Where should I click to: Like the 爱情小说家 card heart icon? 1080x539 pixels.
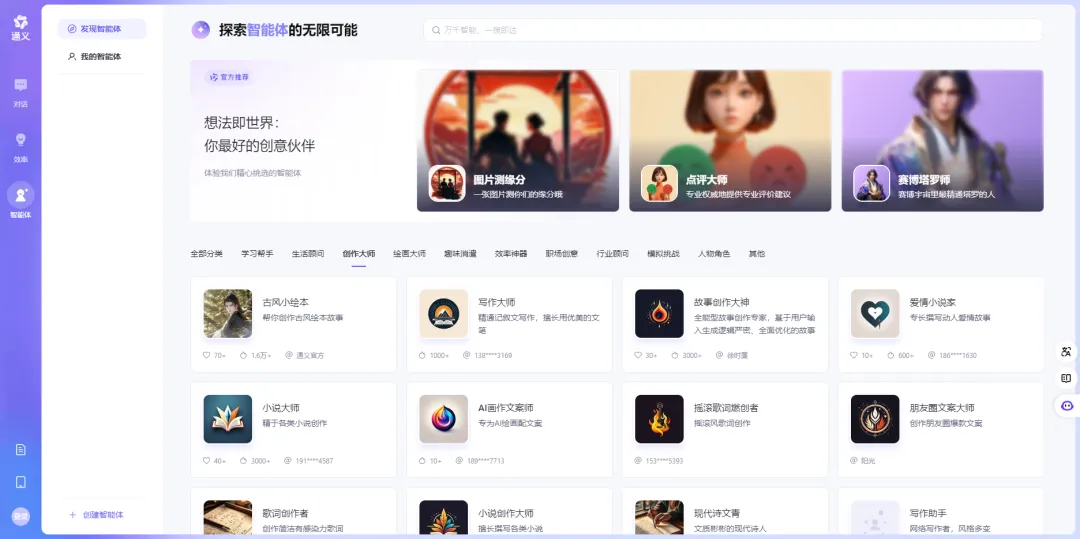pos(854,356)
